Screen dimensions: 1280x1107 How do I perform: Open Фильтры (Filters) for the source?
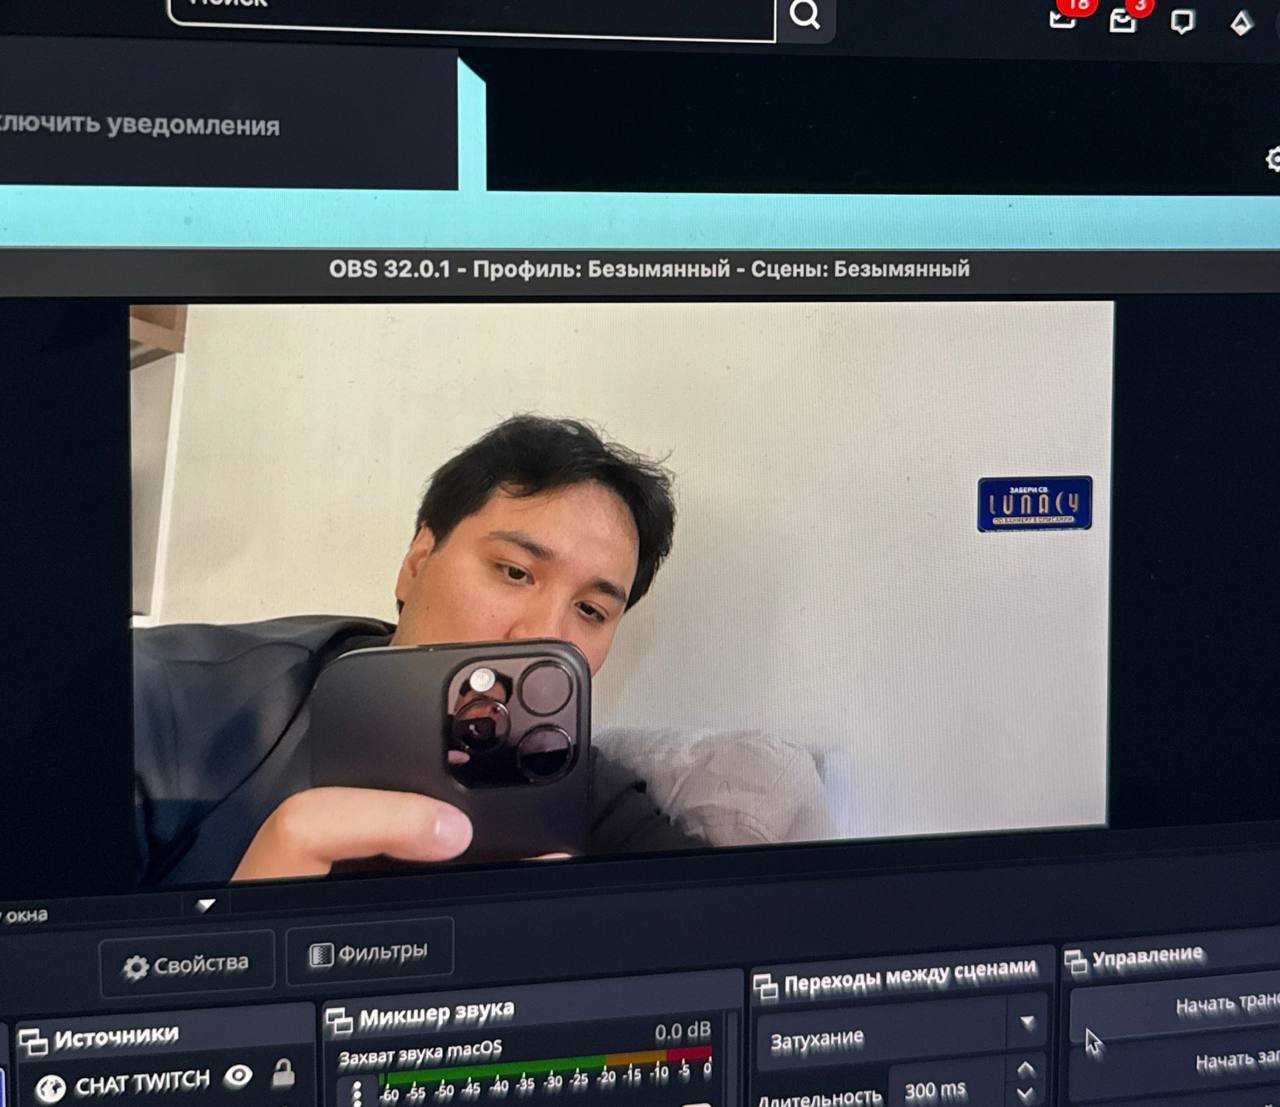point(369,952)
